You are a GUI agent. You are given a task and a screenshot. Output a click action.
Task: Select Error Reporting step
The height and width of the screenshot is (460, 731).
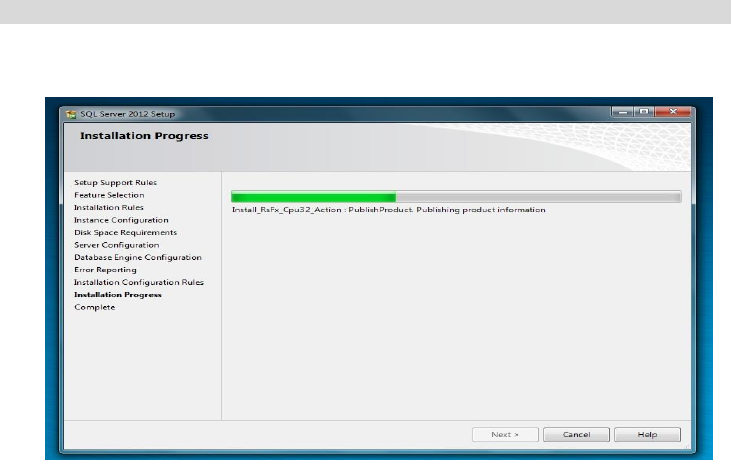[105, 269]
